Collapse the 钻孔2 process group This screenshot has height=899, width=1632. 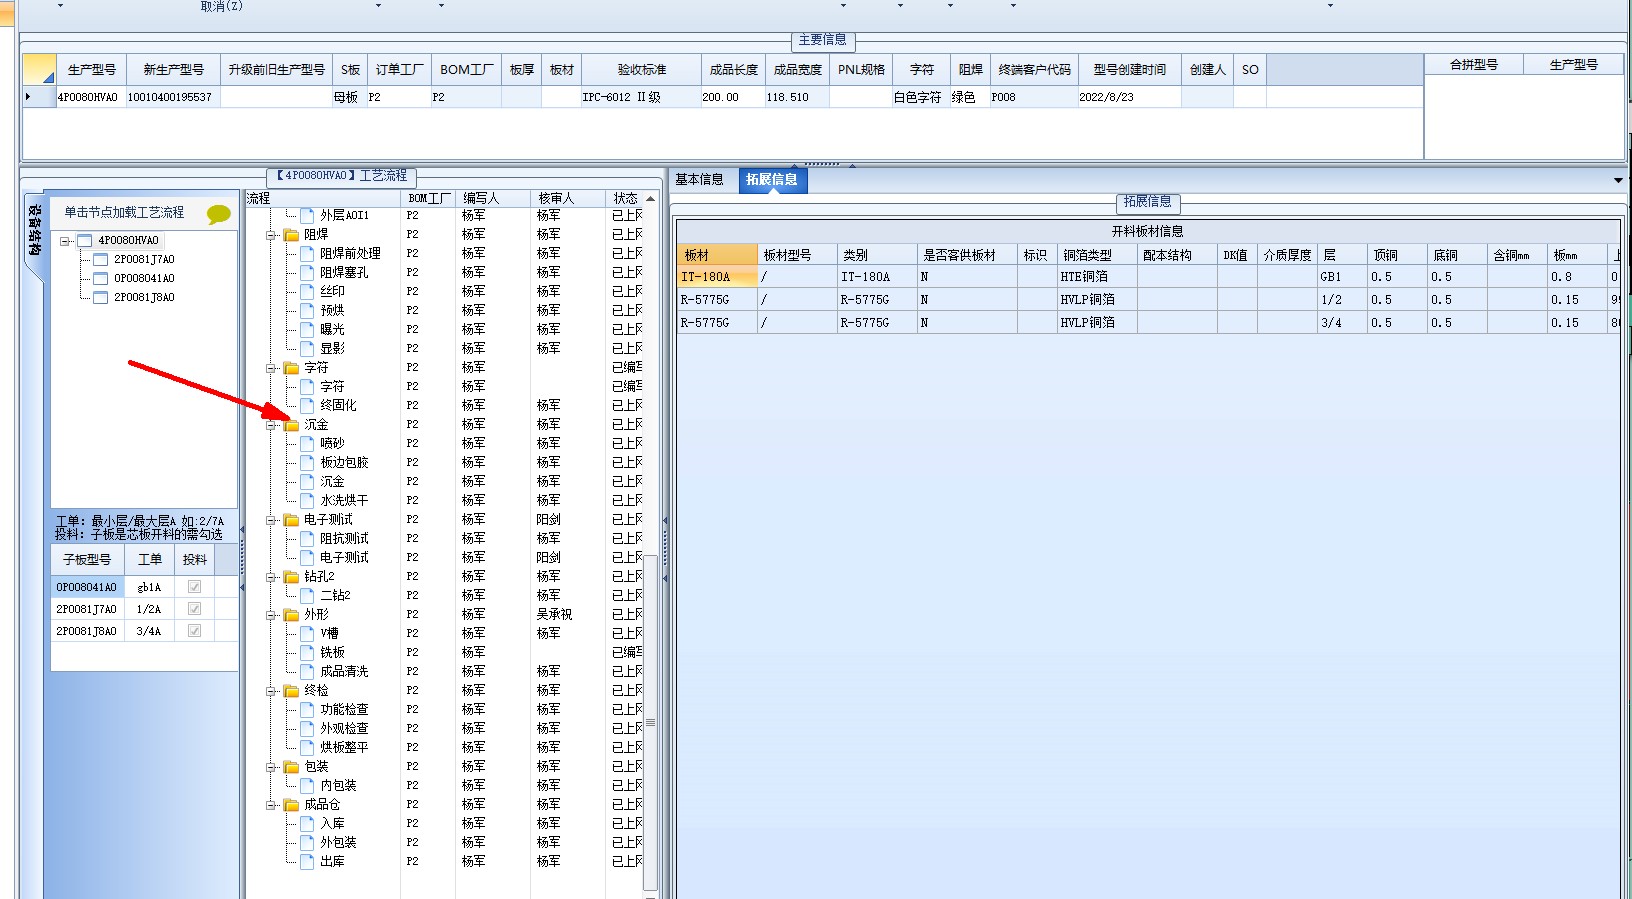271,577
